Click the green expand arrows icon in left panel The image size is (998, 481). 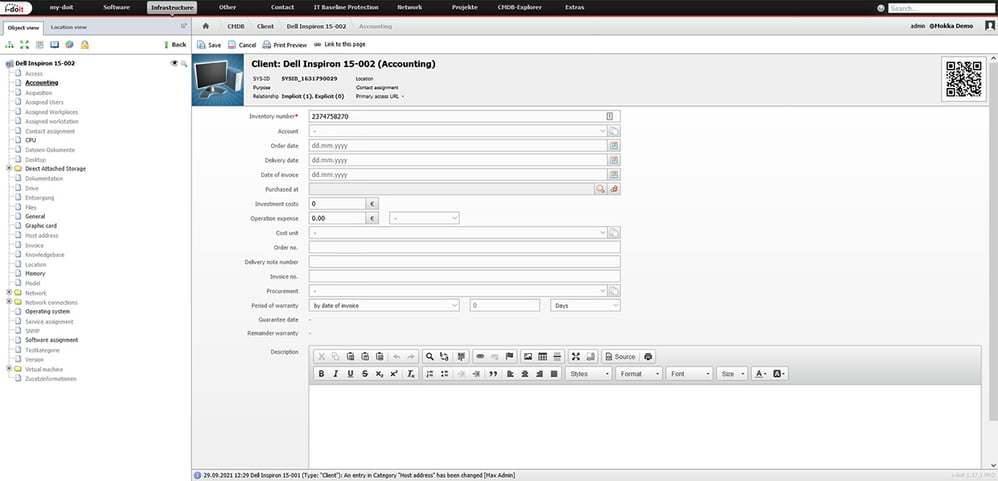24,45
